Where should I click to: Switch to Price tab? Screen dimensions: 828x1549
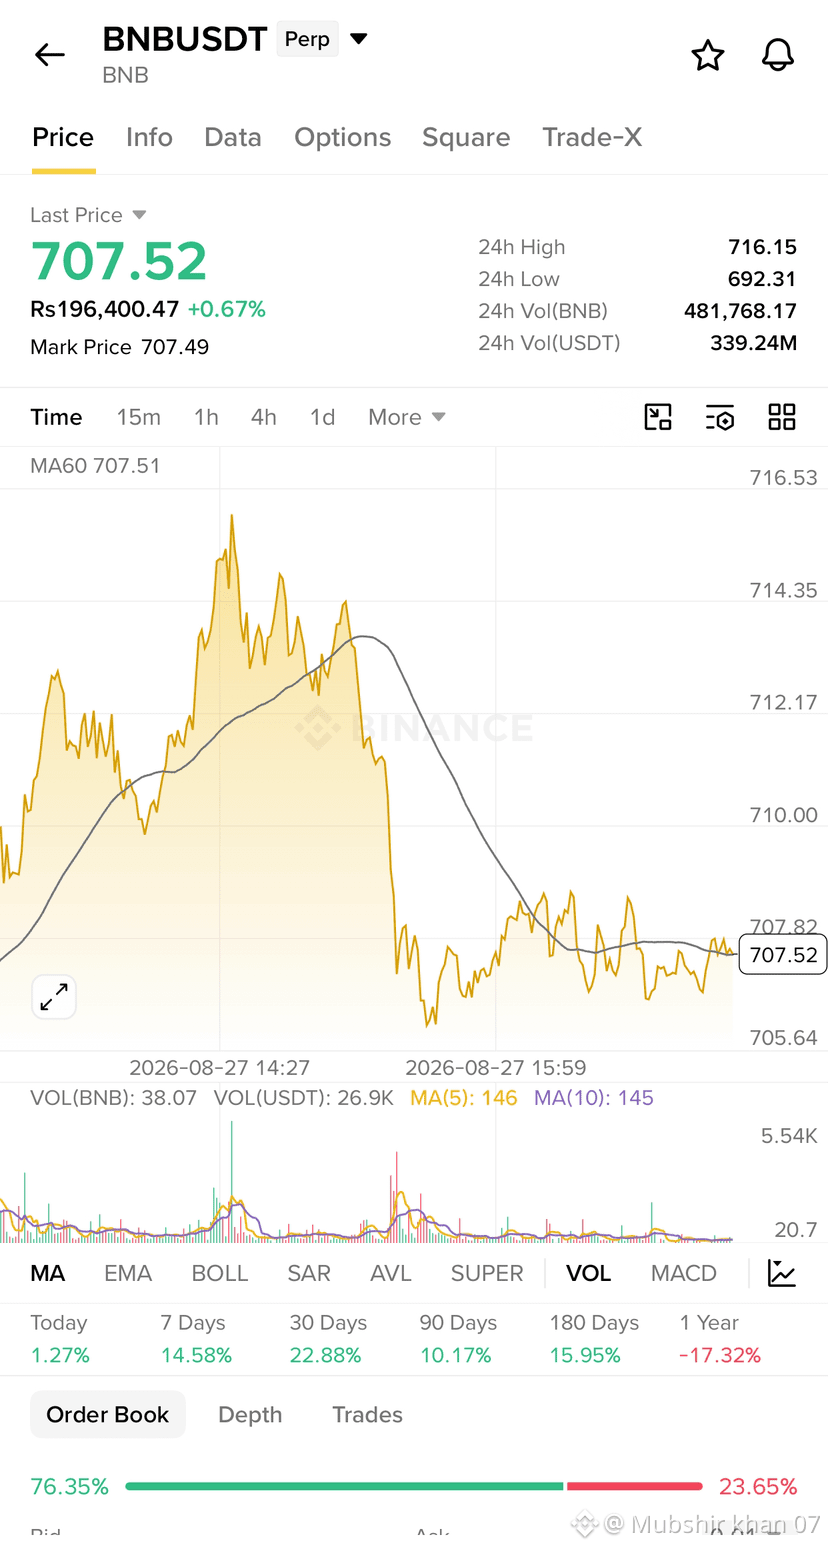(63, 137)
